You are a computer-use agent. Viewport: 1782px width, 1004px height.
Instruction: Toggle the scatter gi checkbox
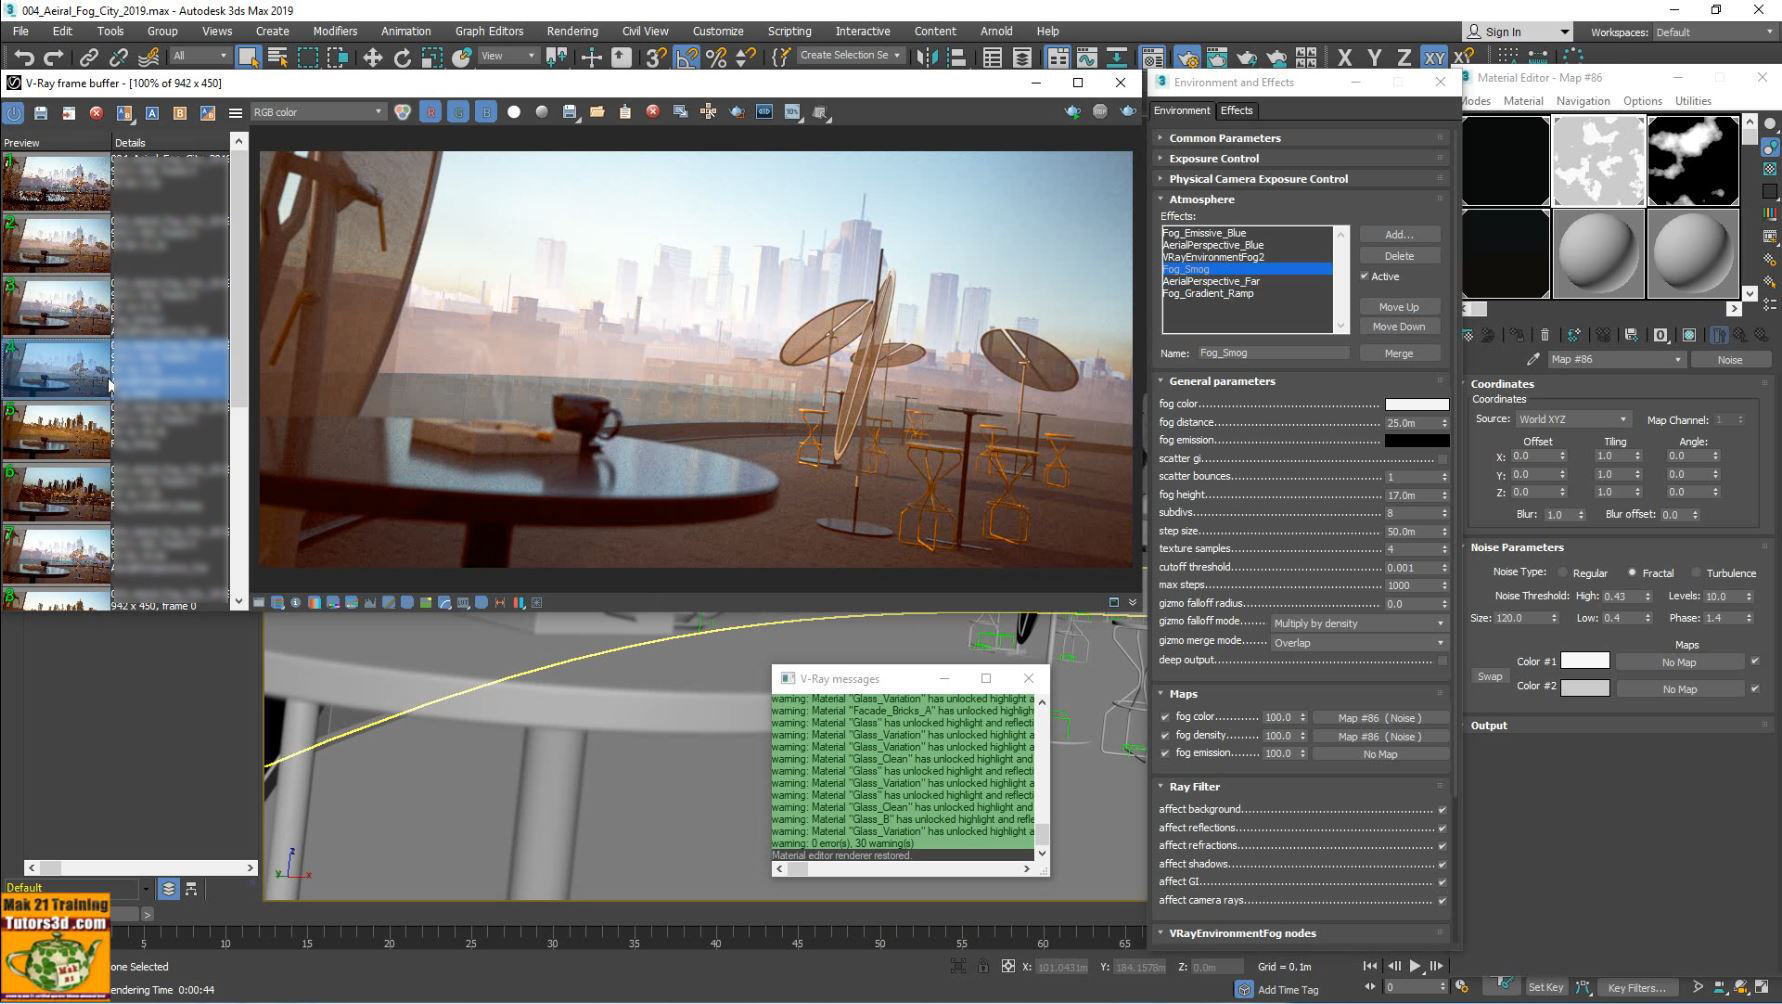tap(1442, 458)
